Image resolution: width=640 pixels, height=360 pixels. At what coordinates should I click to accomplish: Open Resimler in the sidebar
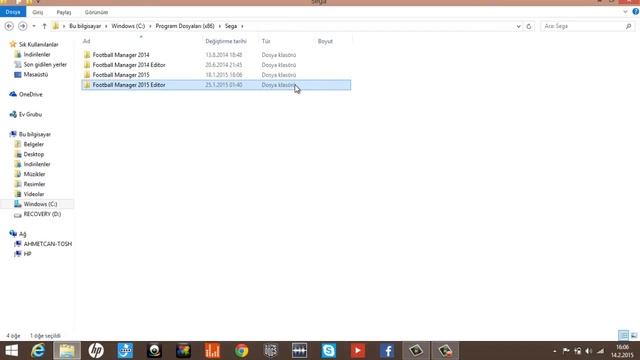click(34, 184)
